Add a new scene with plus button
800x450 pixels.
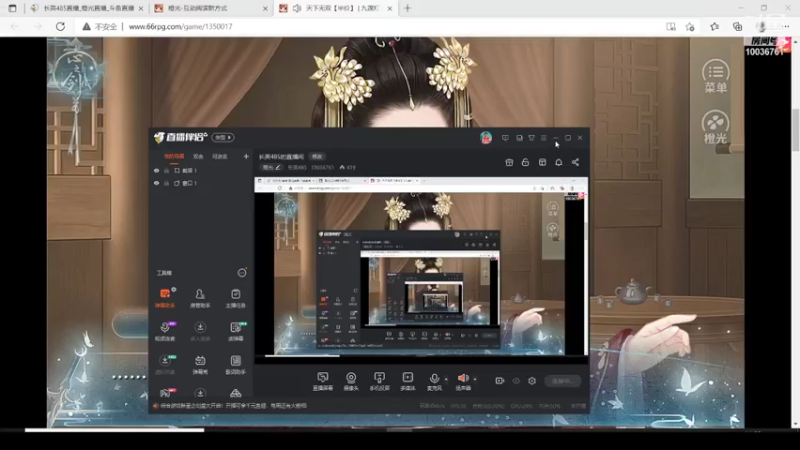pos(246,156)
